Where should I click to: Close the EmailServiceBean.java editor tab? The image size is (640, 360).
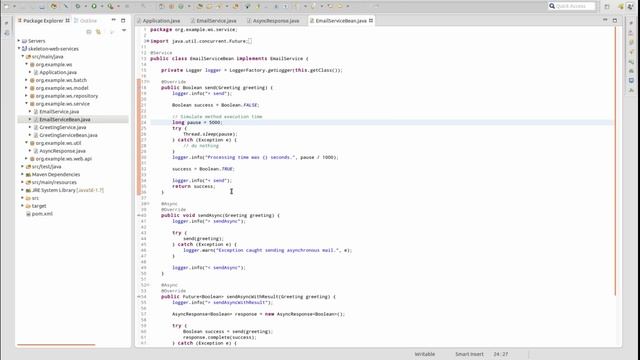[371, 20]
